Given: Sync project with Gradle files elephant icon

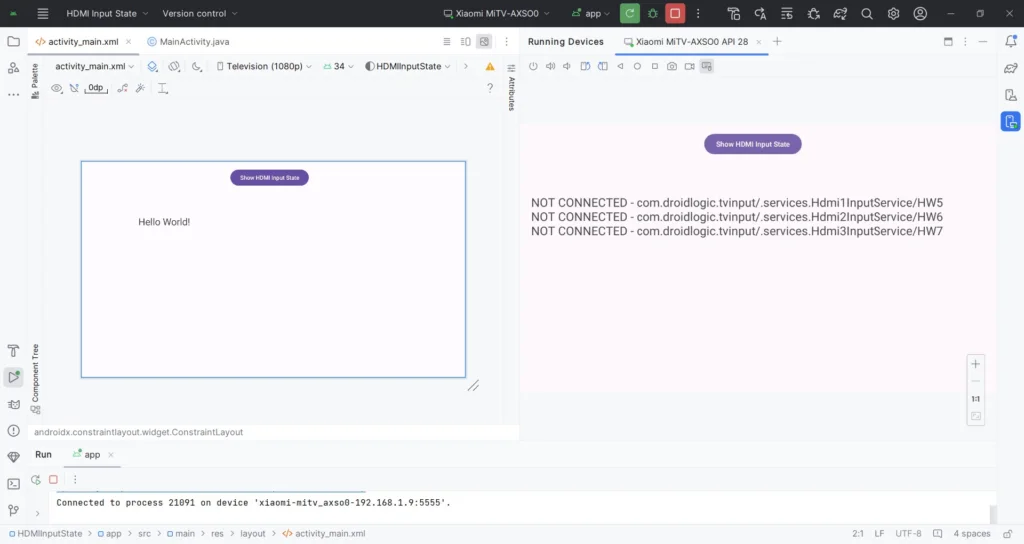Looking at the screenshot, I should pos(840,13).
